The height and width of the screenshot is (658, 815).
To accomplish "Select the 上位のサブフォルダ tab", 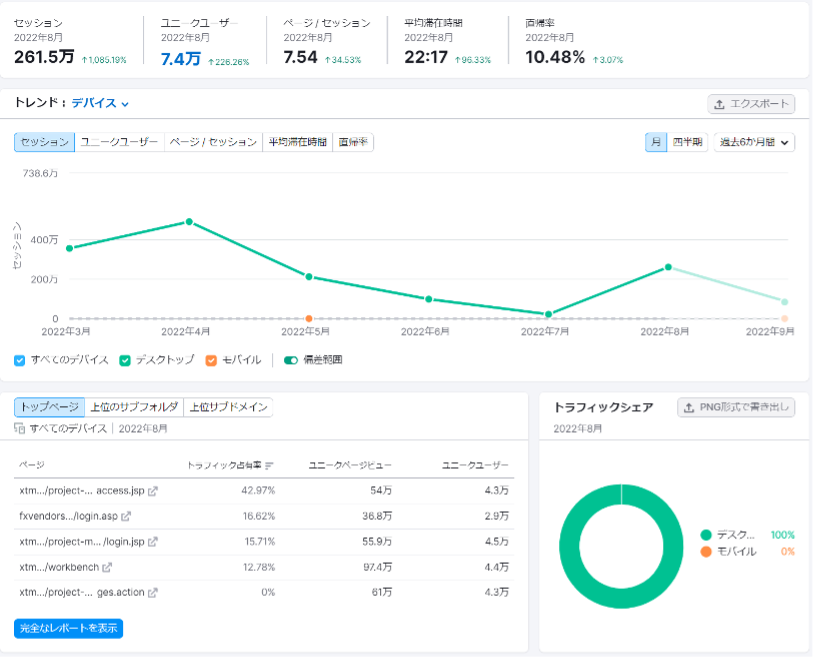I will coord(134,407).
